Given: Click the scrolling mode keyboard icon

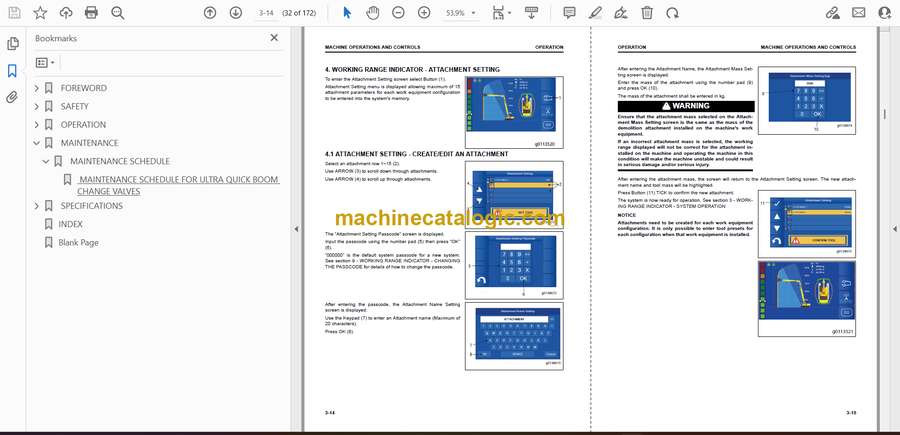Looking at the screenshot, I should coord(531,13).
